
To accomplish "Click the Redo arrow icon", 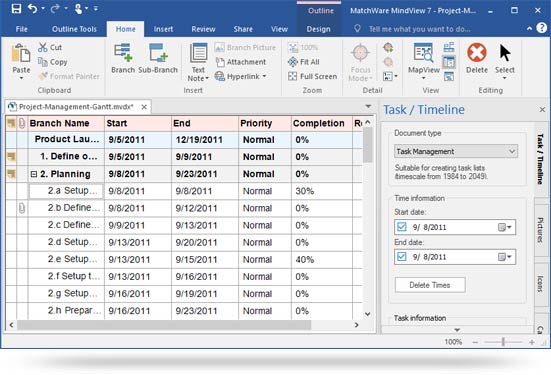I will (55, 8).
